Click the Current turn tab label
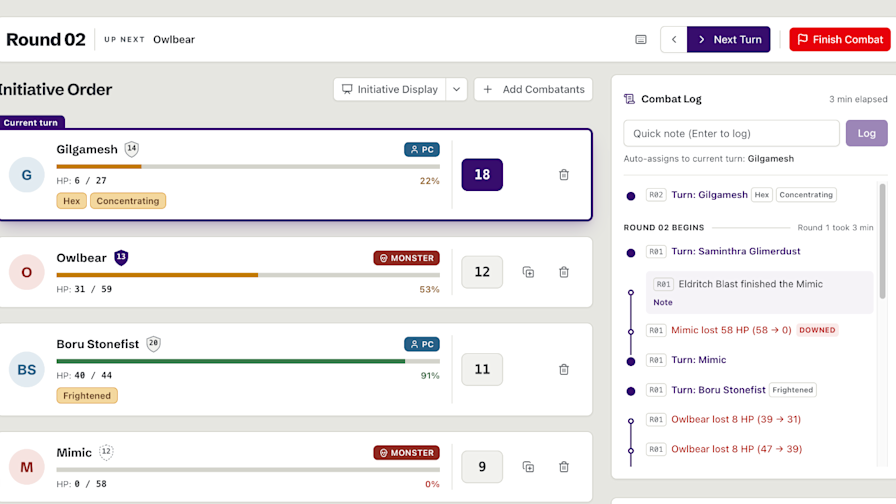Viewport: 896px width, 504px height. click(x=31, y=122)
